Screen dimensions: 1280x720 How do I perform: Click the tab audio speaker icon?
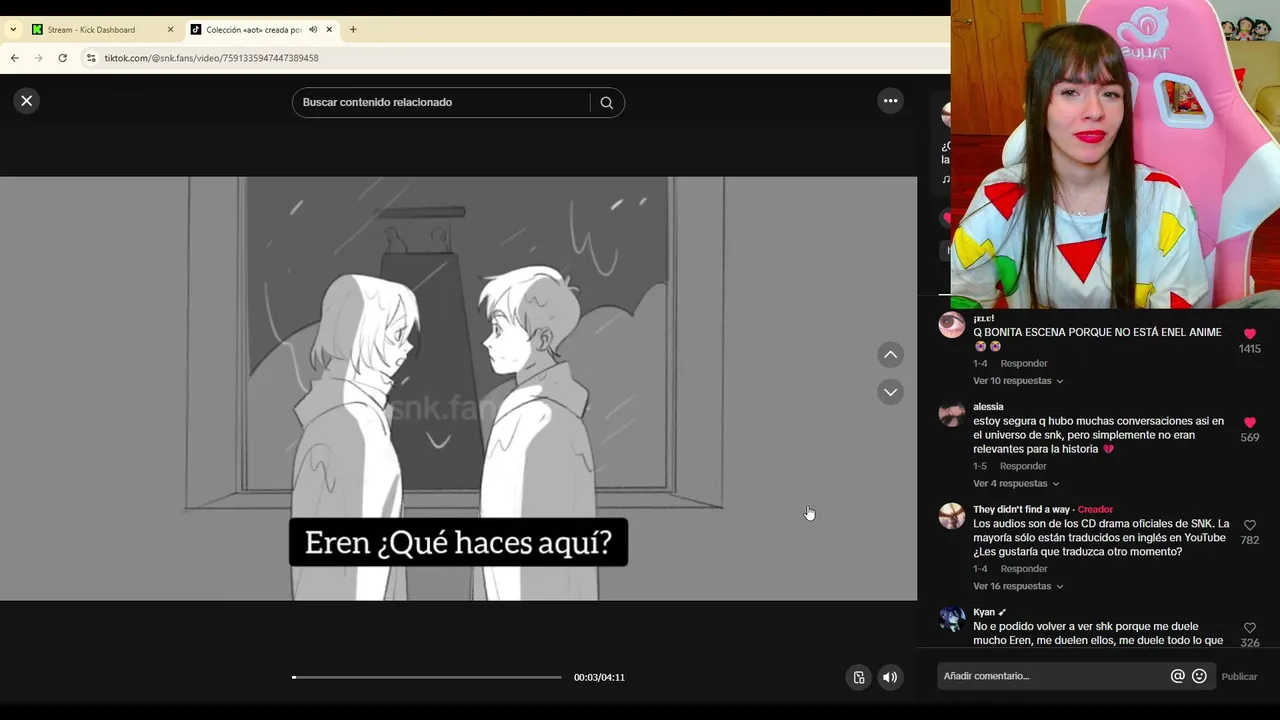313,30
